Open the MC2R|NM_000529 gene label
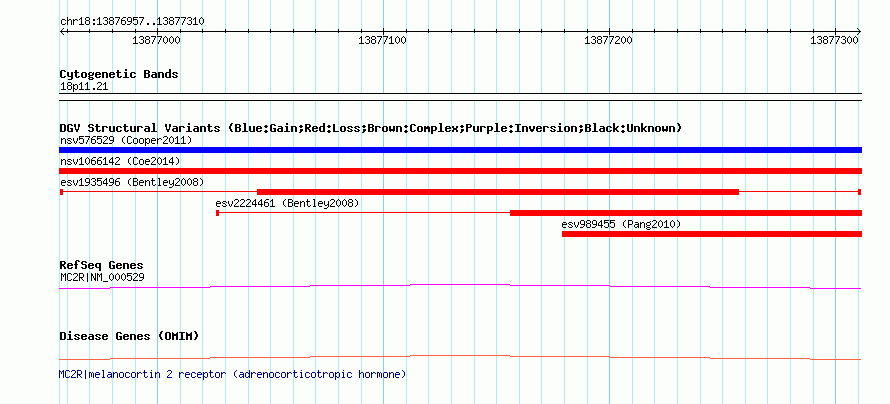 coord(102,277)
